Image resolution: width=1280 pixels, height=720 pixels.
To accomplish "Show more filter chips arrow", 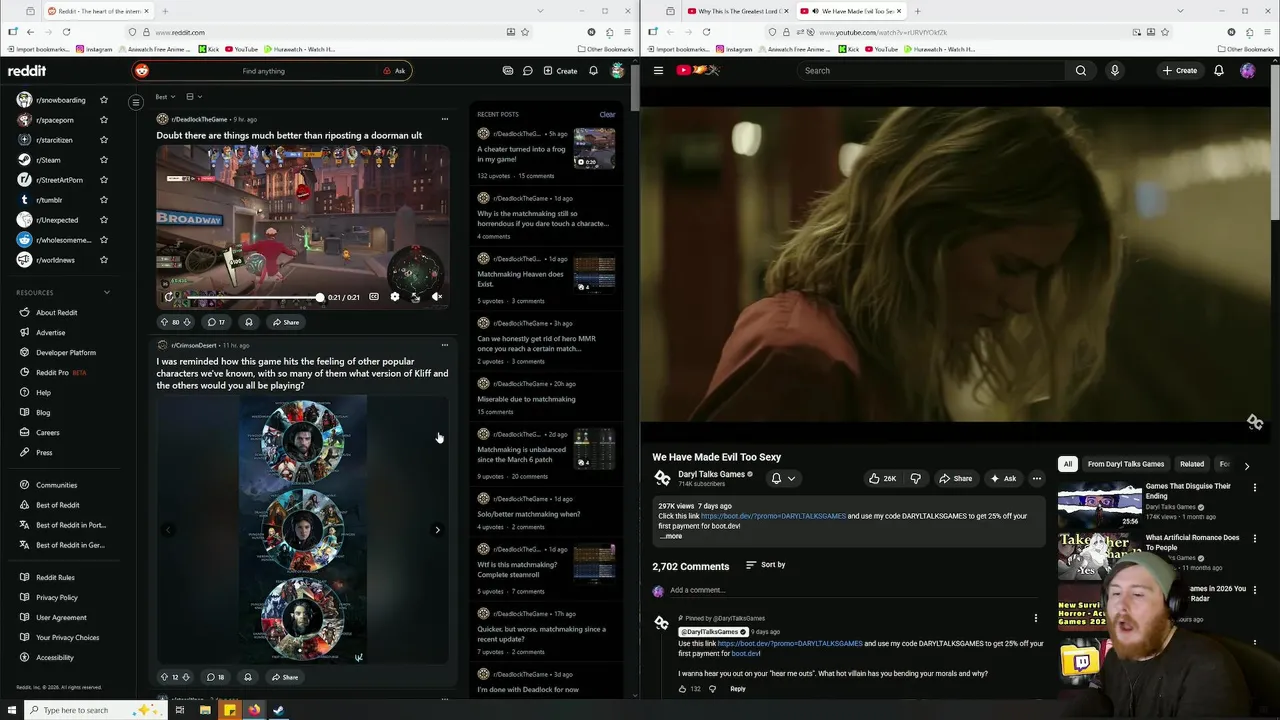I will coord(1246,465).
